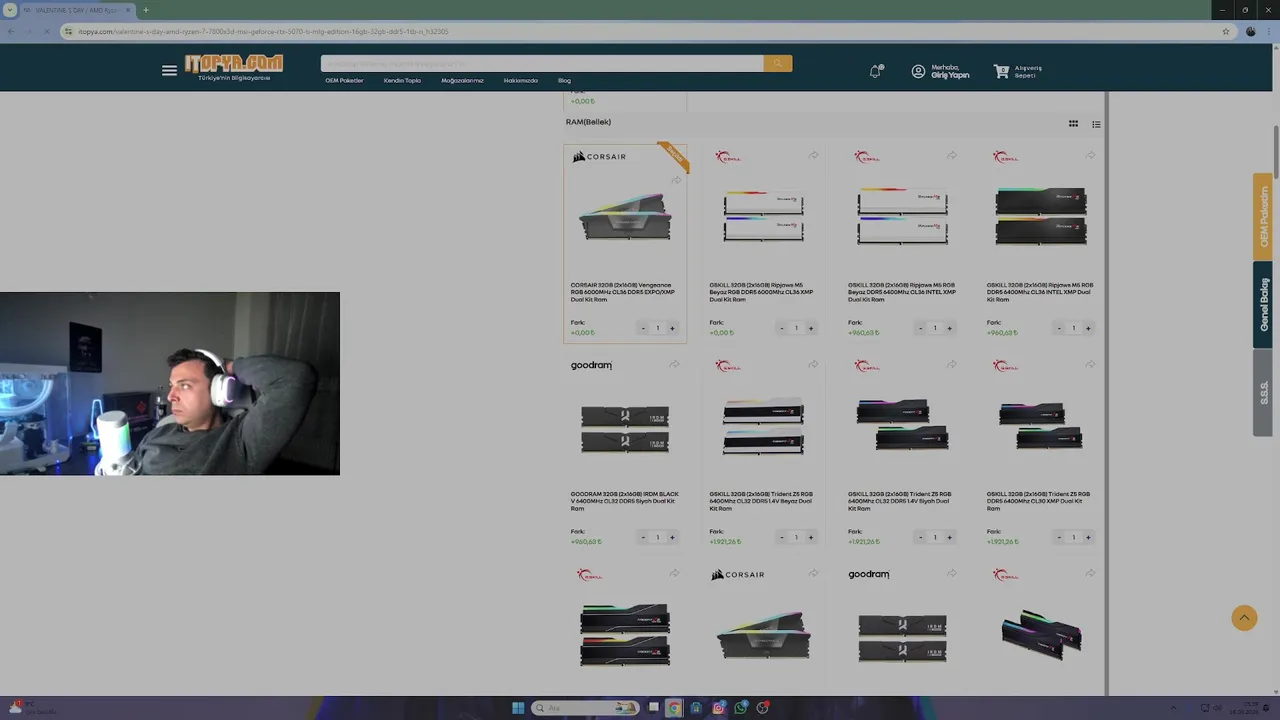Increase quantity of Corsair Vengeance 6000MHz RAM
The width and height of the screenshot is (1280, 720).
tap(672, 328)
